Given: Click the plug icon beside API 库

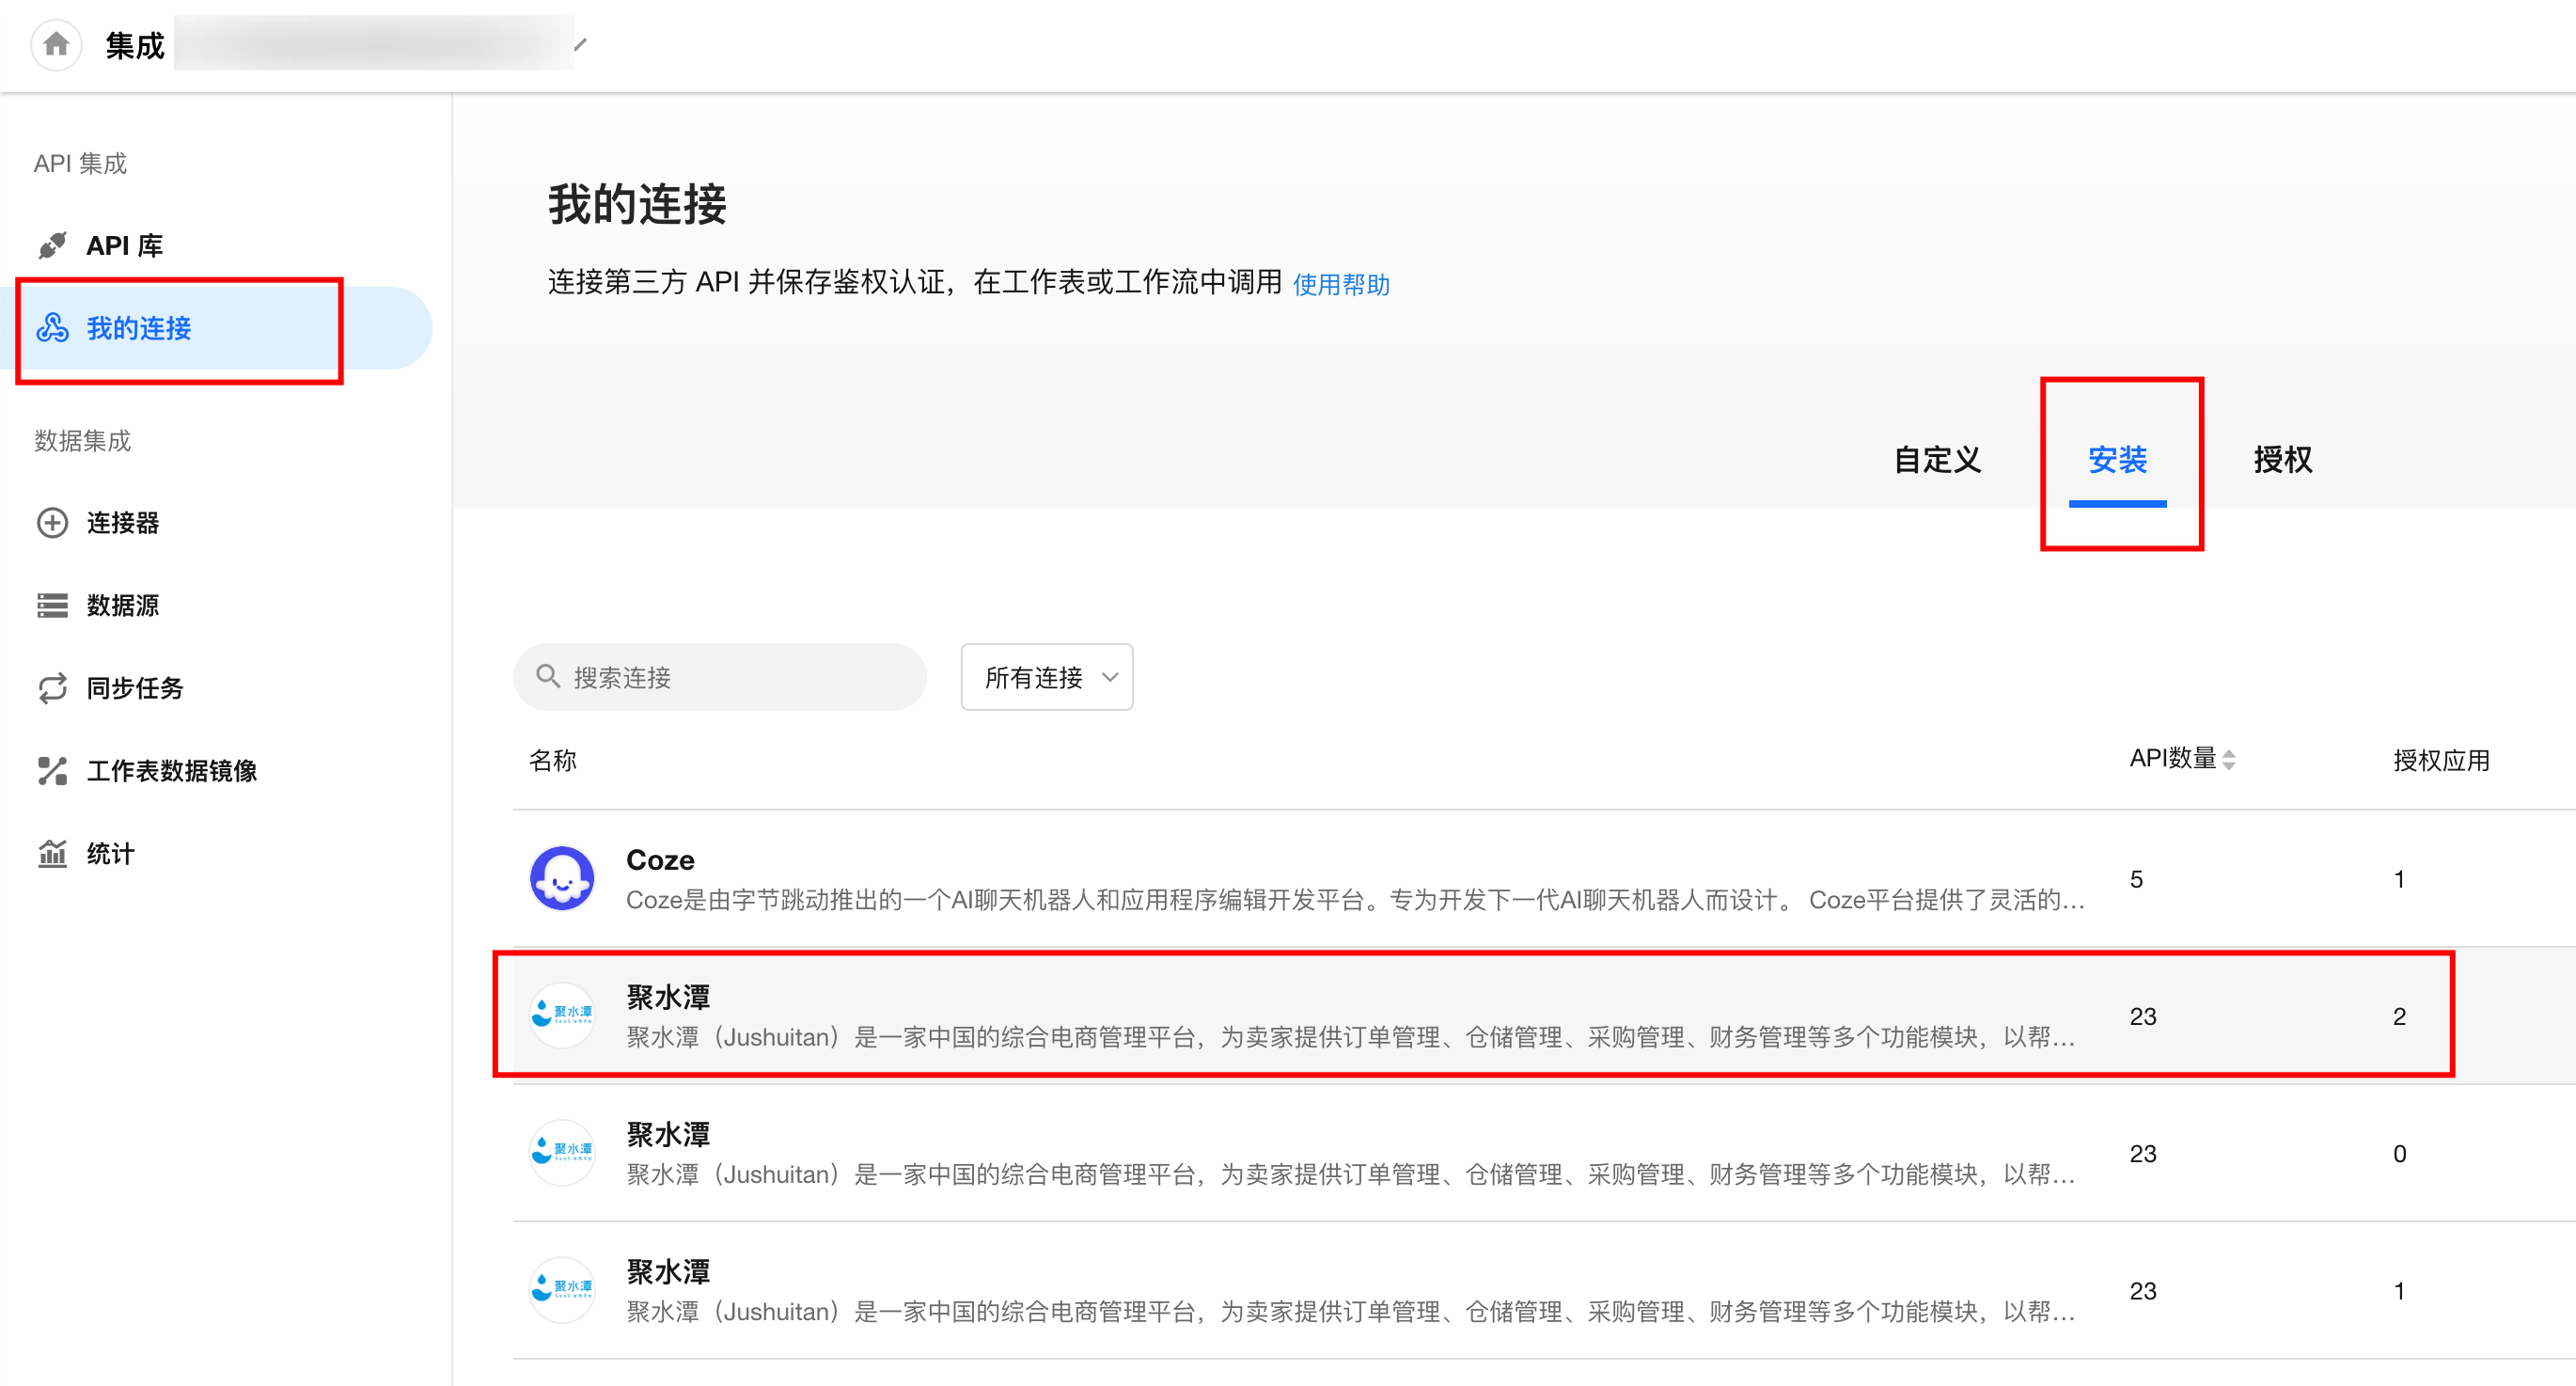Looking at the screenshot, I should (52, 245).
